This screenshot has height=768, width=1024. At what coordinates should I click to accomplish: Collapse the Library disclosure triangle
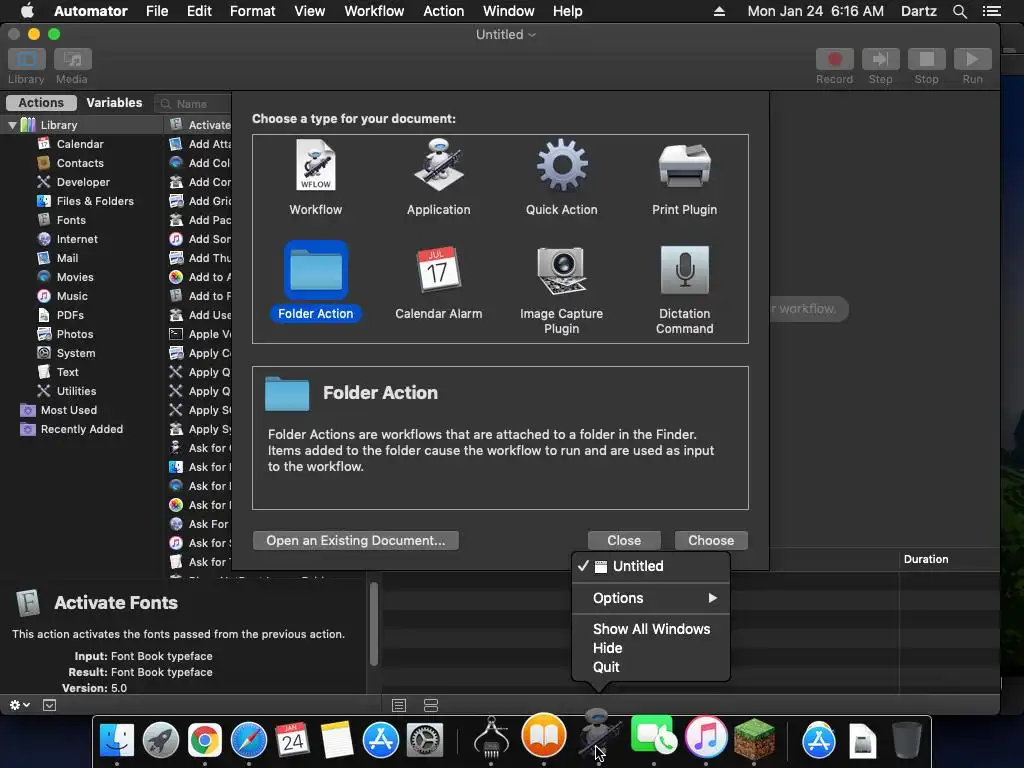click(x=12, y=125)
